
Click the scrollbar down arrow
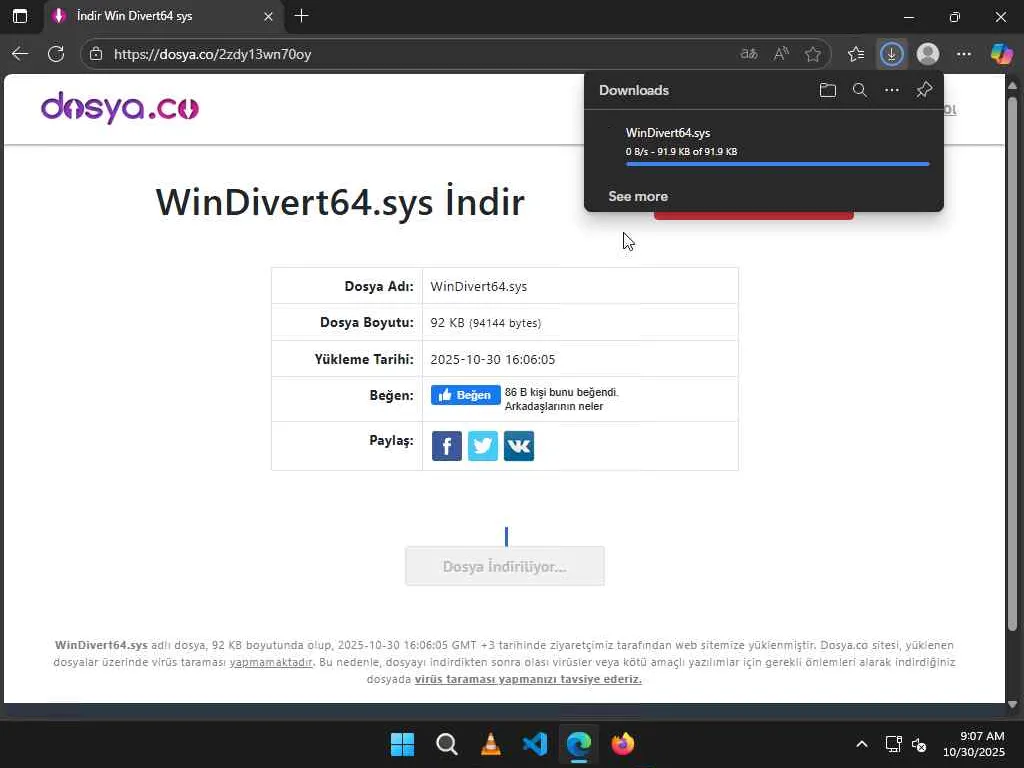click(x=1012, y=704)
